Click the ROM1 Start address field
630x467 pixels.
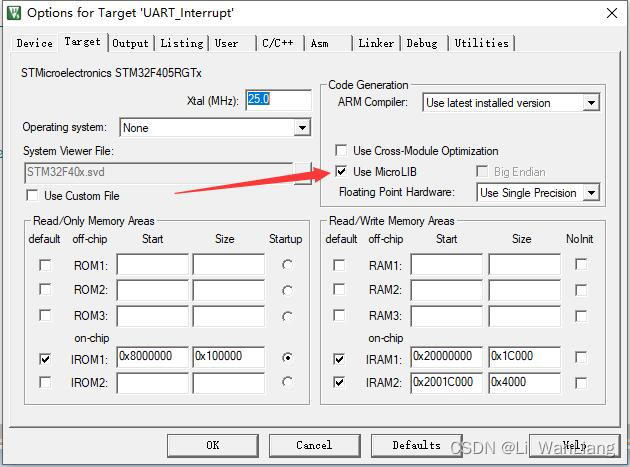[x=152, y=264]
